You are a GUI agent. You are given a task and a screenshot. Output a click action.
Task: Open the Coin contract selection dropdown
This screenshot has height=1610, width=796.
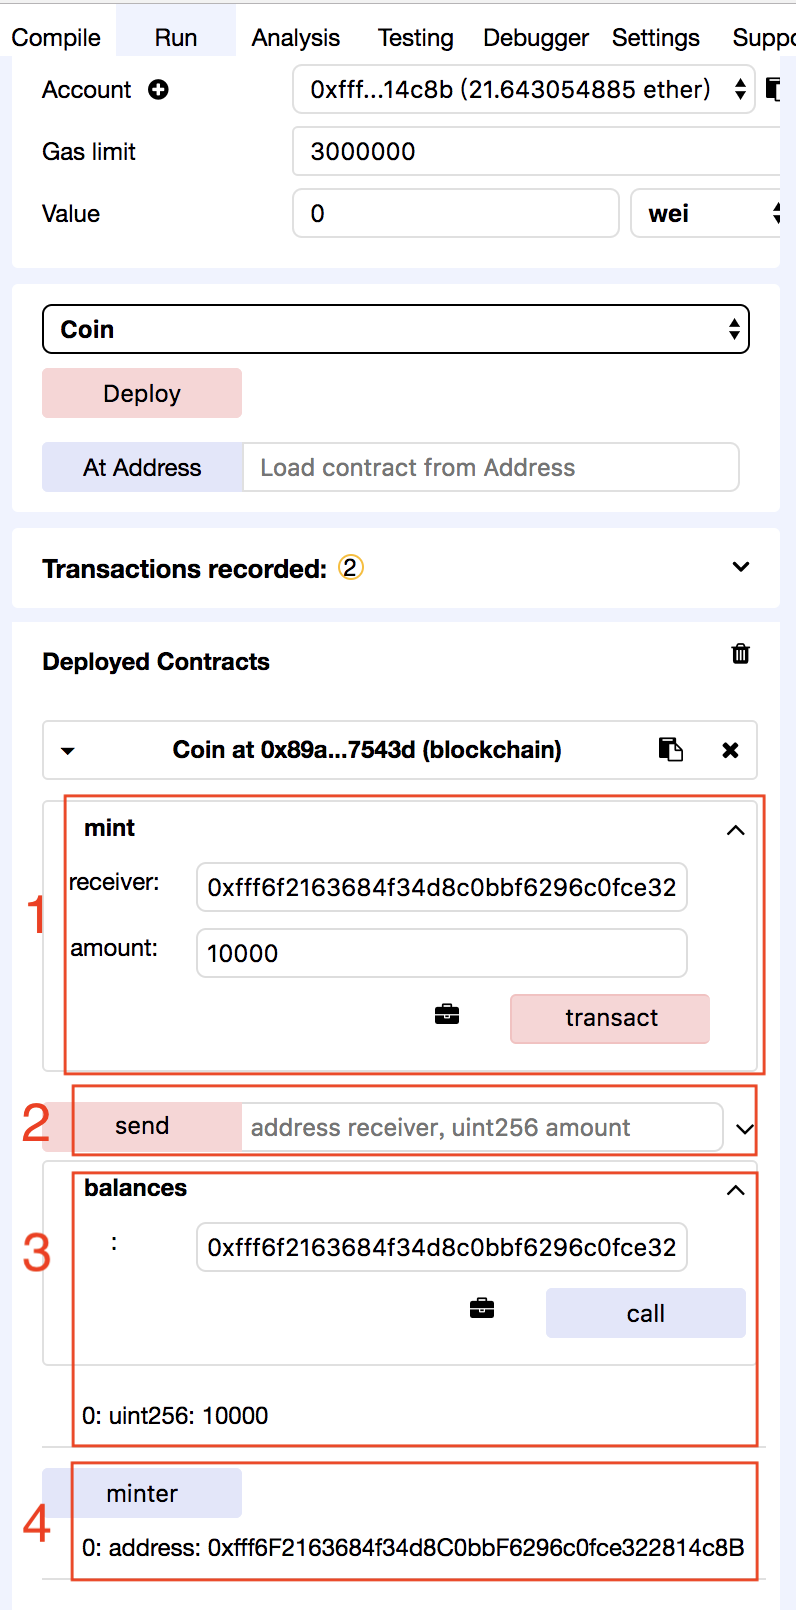(x=396, y=329)
